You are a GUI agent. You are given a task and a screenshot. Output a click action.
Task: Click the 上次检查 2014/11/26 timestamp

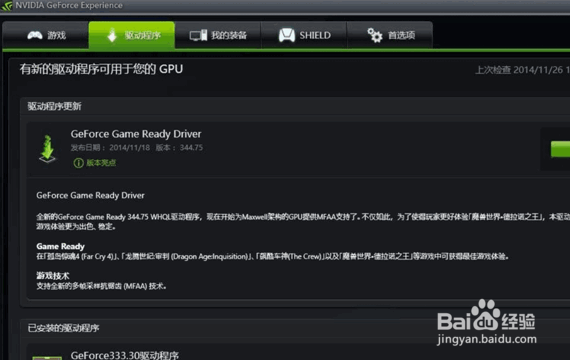(x=522, y=70)
